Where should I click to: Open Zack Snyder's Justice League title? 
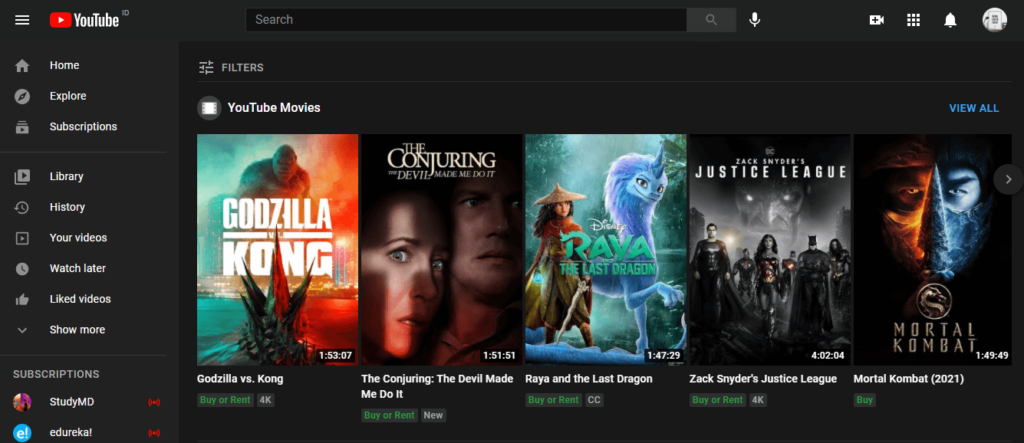click(763, 379)
